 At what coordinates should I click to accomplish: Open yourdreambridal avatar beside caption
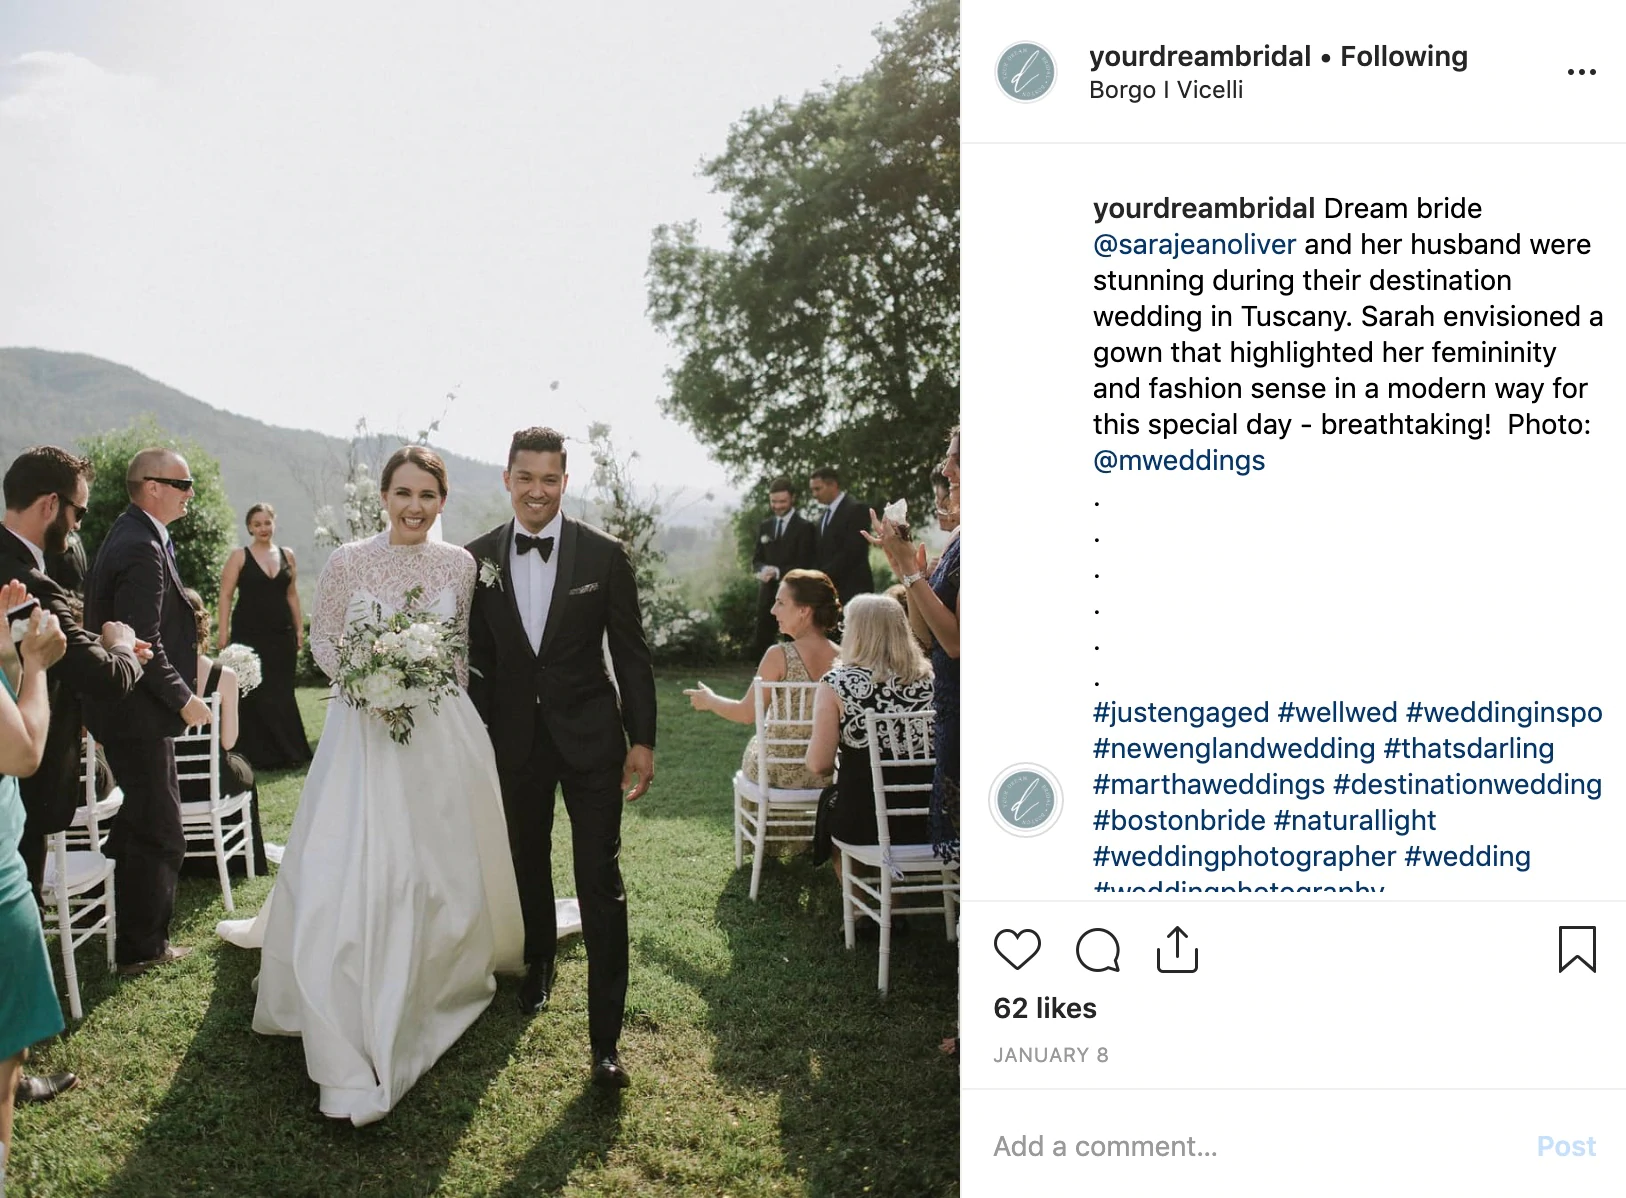1026,800
